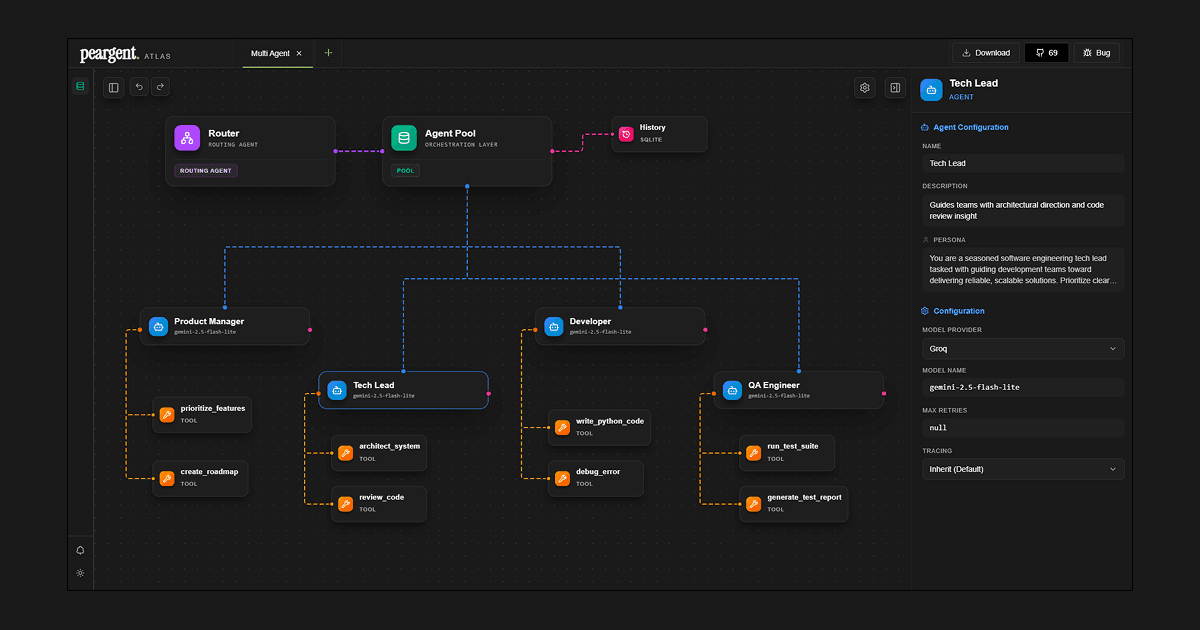1200x630 pixels.
Task: Click the undo arrow in canvas toolbar
Action: pos(139,88)
